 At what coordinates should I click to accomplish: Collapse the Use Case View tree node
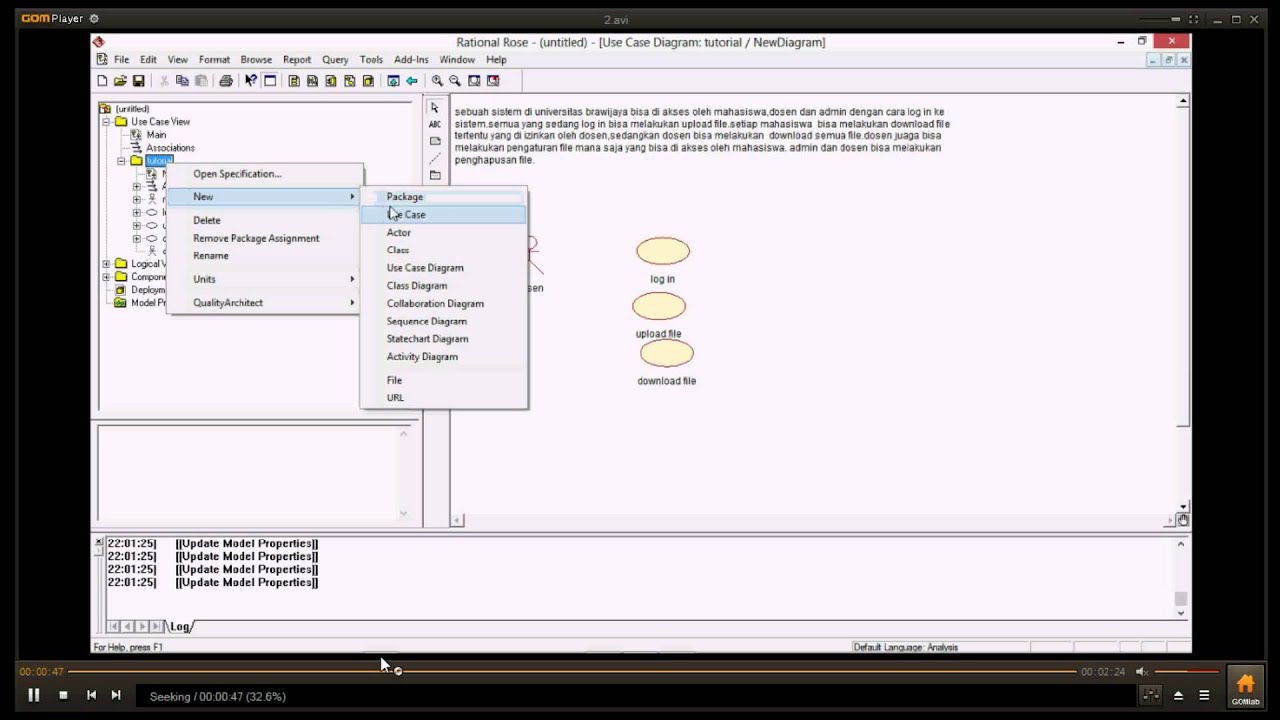point(107,122)
